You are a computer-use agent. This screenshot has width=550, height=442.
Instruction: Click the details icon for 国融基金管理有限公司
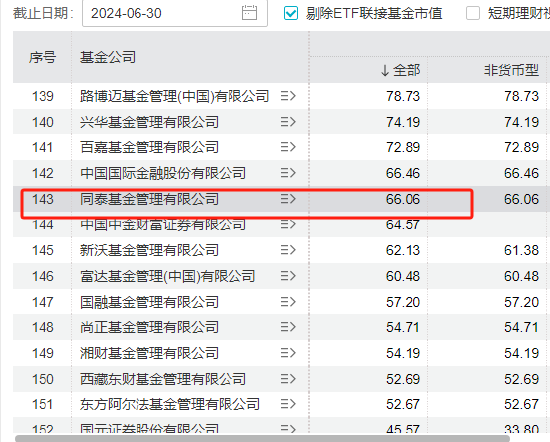(288, 302)
